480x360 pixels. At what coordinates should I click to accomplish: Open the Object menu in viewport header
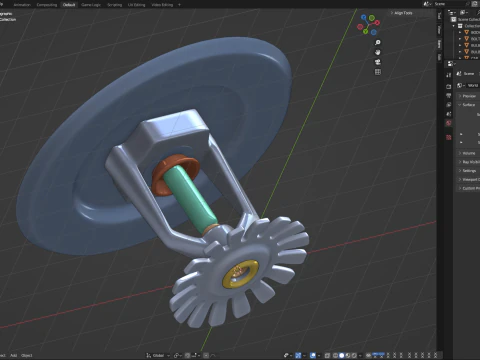click(x=27, y=355)
